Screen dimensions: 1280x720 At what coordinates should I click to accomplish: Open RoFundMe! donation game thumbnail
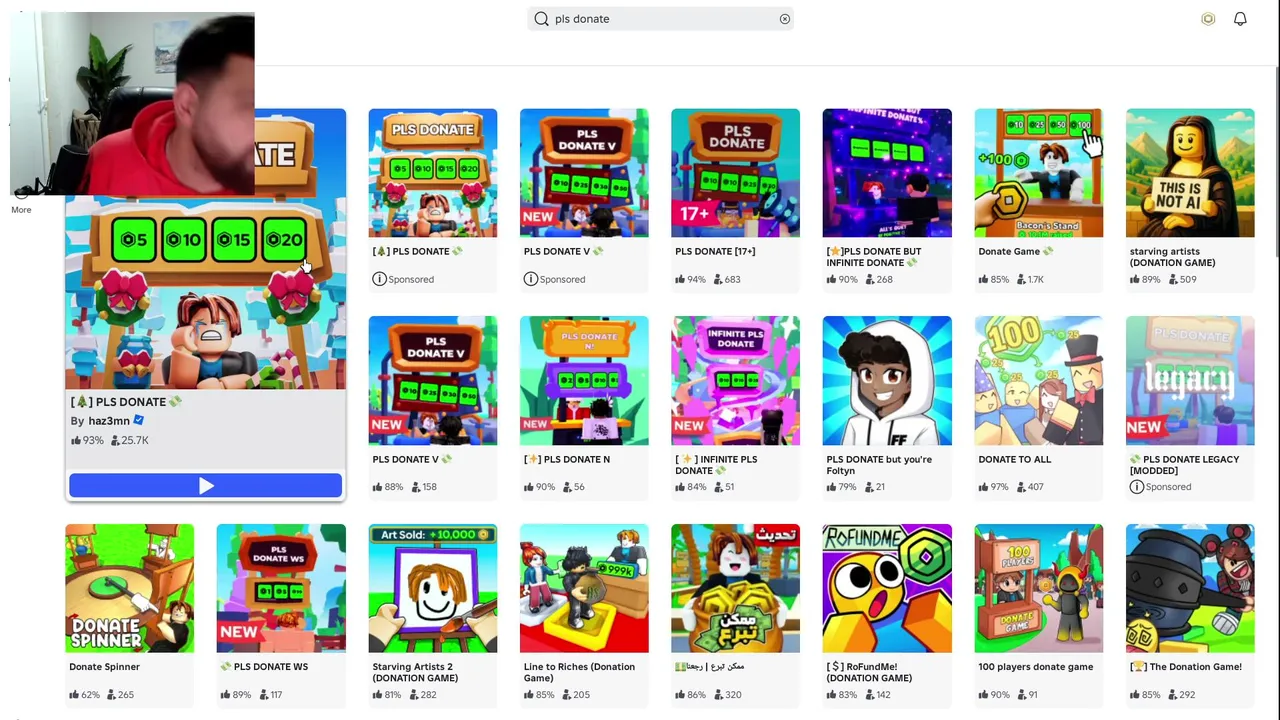887,588
